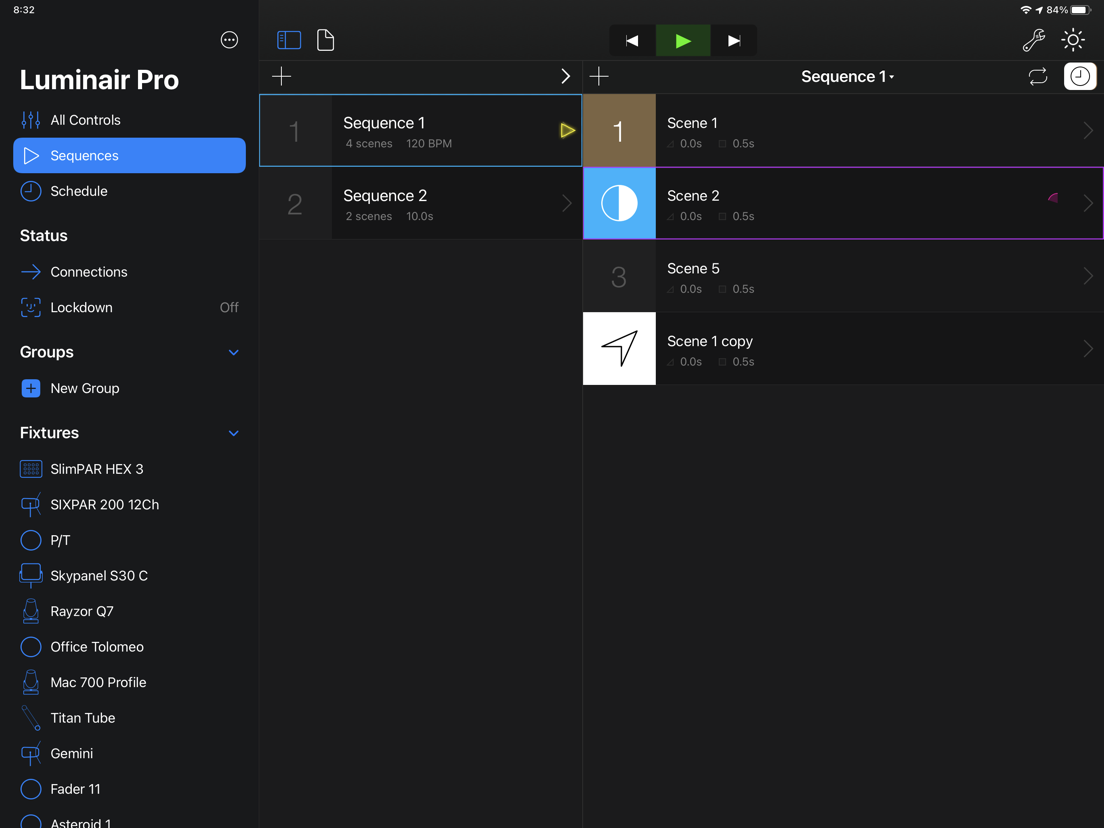Create a New Group
This screenshot has height=828, width=1104.
click(130, 389)
